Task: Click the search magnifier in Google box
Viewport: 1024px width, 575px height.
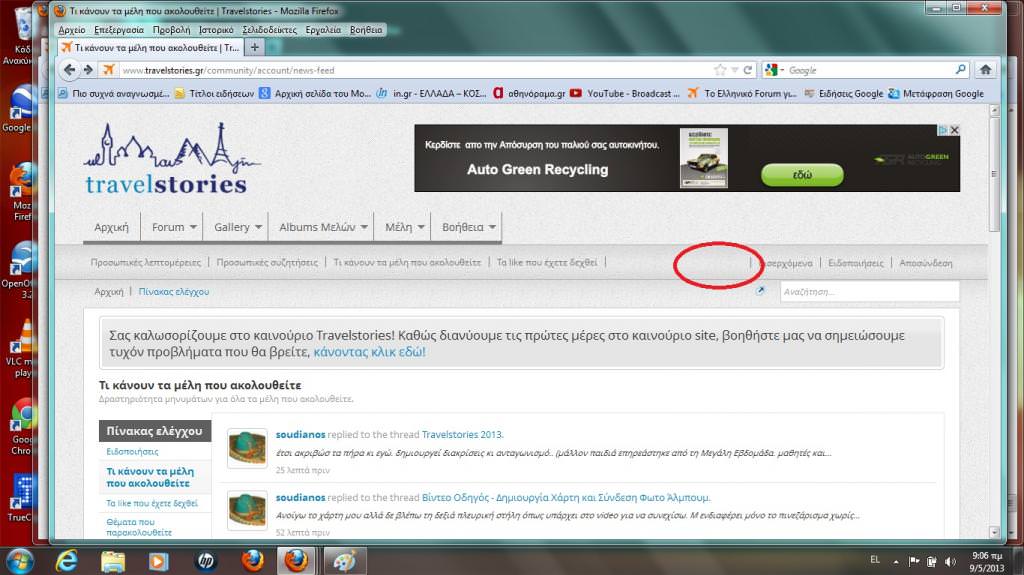Action: (961, 69)
